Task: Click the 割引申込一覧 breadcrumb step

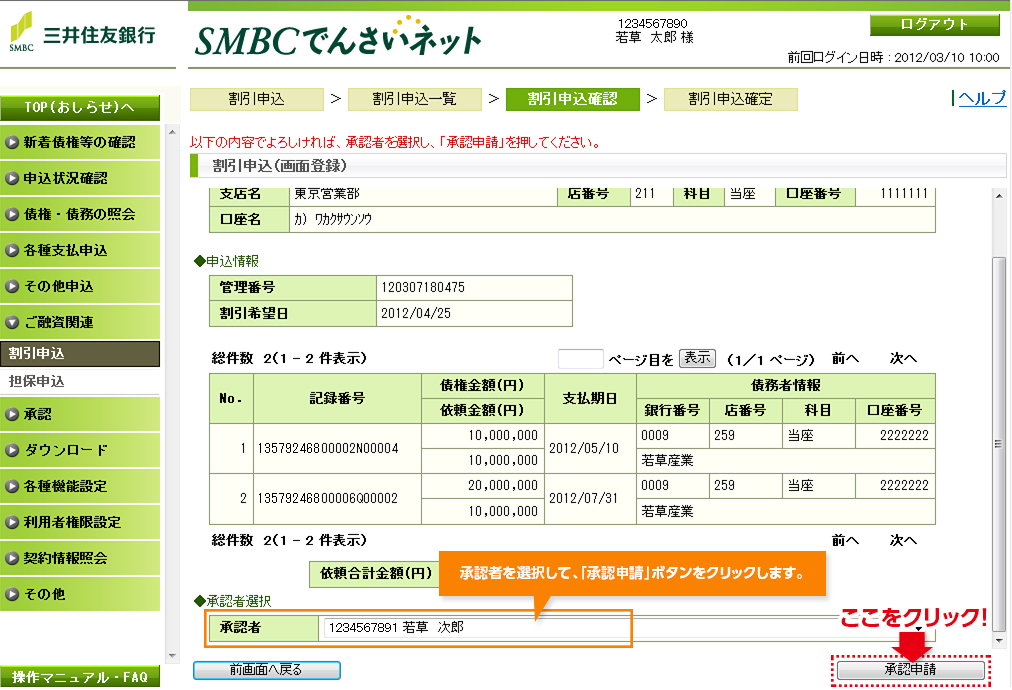Action: click(x=415, y=99)
